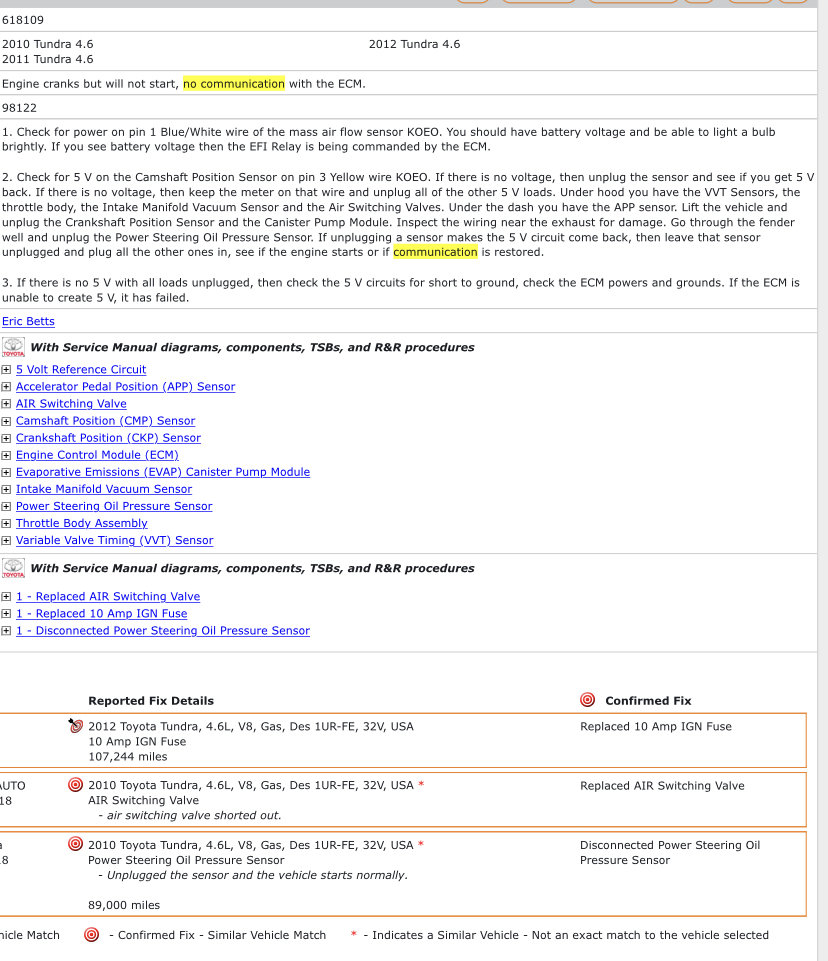Click the 'Confirmed Fix' column heading text
Image resolution: width=828 pixels, height=961 pixels.
648,701
